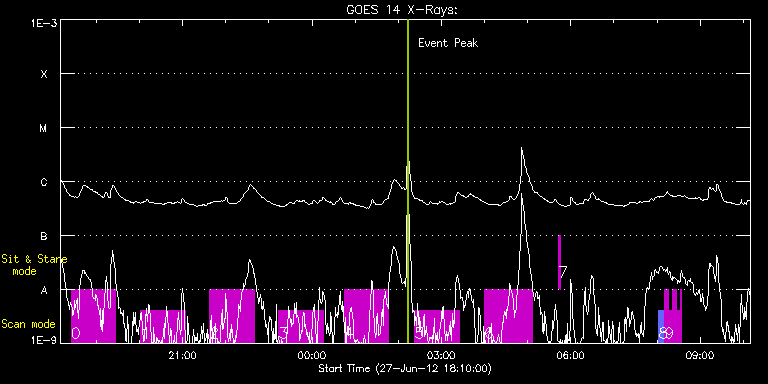Click the 1E-9 bottom axis value

44,340
